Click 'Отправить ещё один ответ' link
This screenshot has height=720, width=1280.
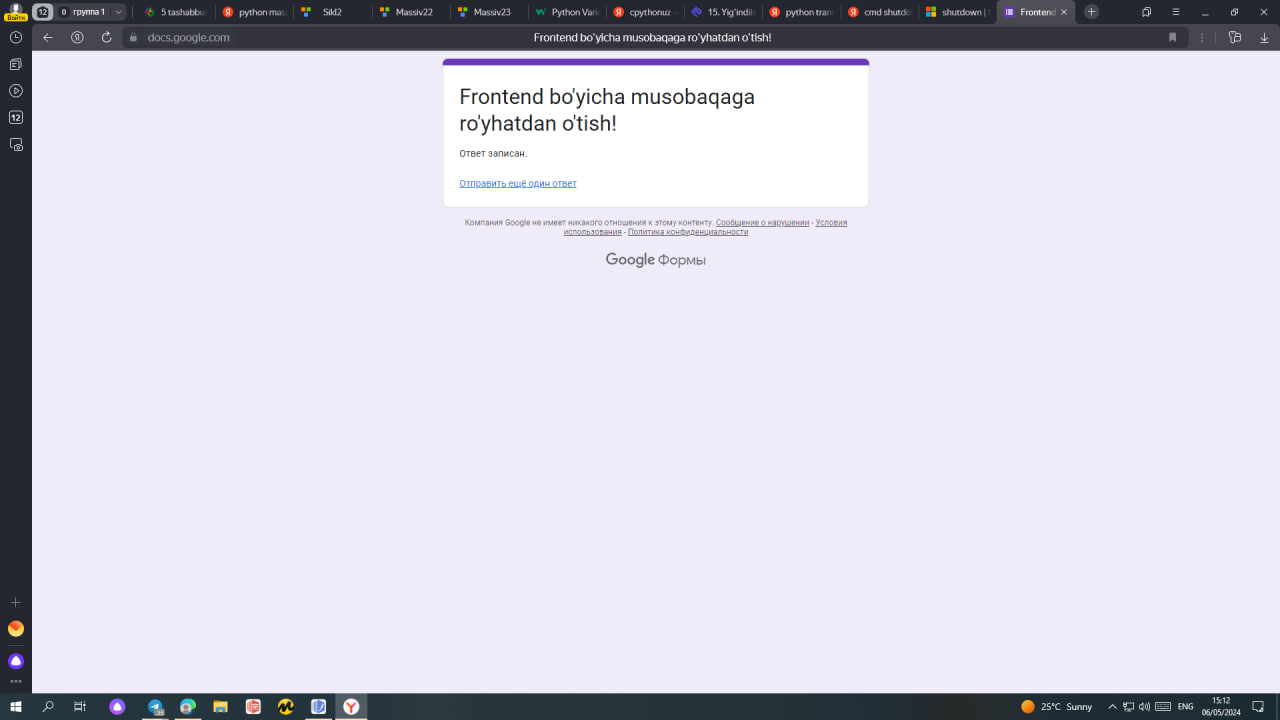[x=517, y=184]
